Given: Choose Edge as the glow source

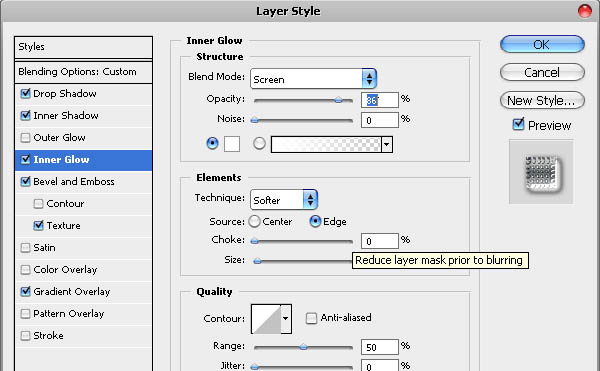Looking at the screenshot, I should [315, 221].
